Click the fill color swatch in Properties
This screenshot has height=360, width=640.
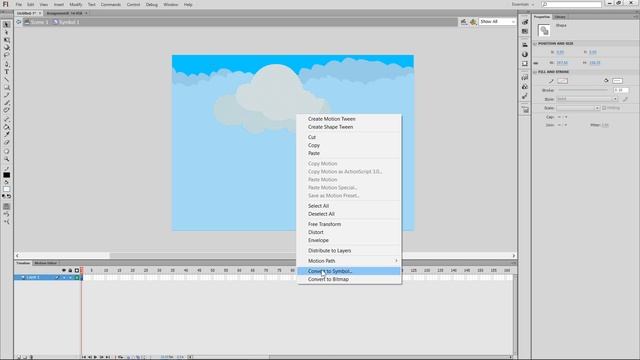point(617,81)
